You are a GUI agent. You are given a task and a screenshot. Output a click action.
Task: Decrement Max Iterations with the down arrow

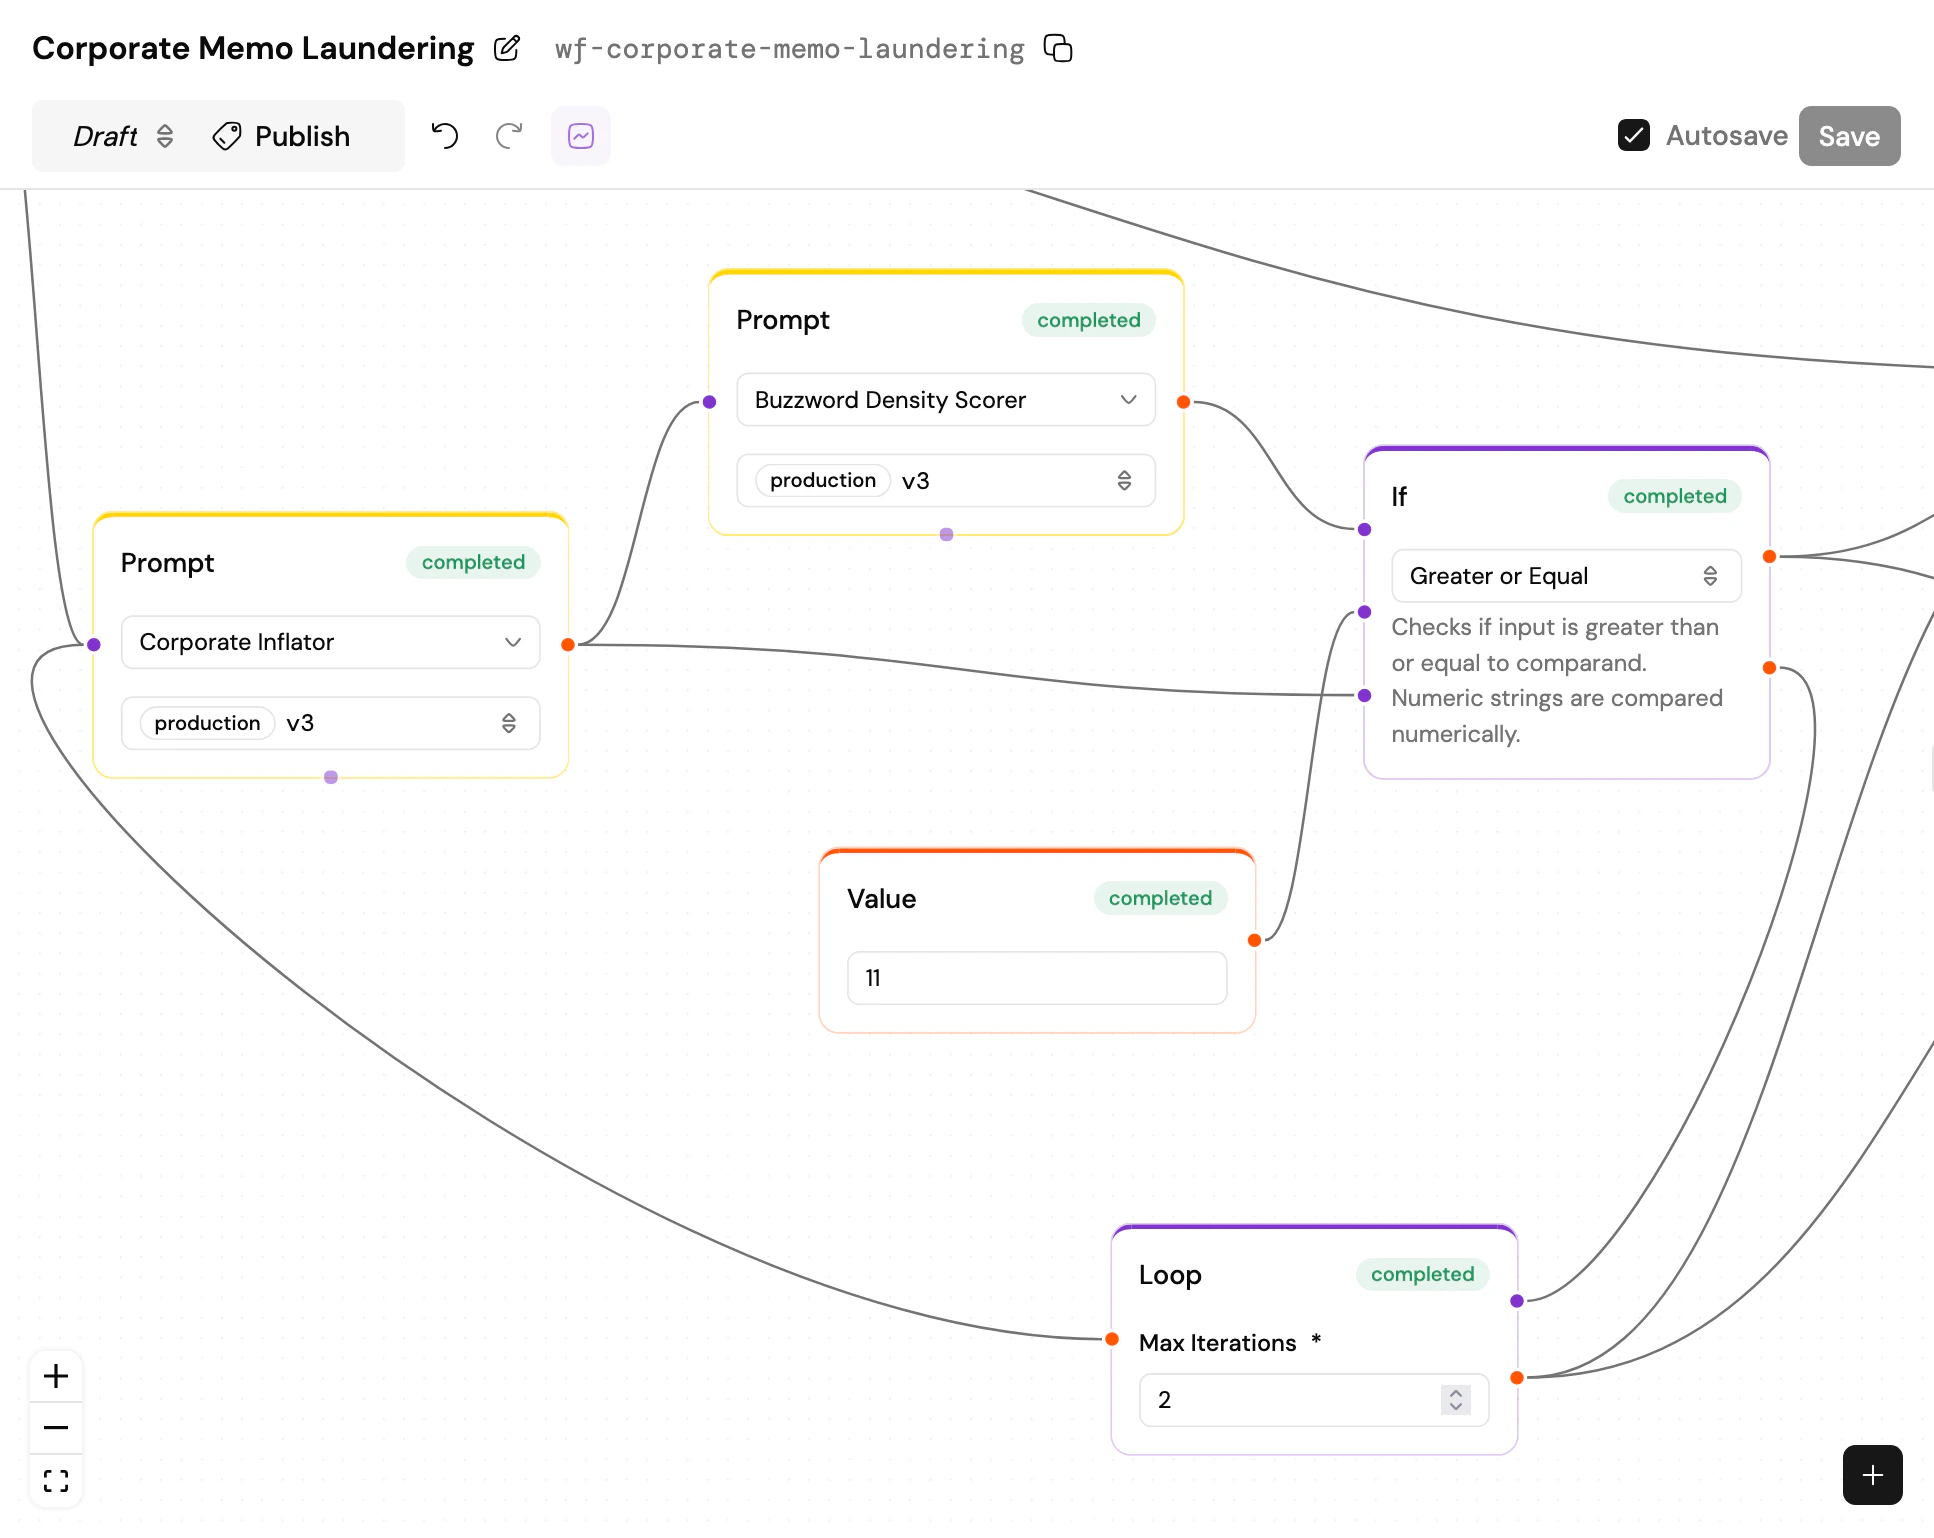pos(1456,1407)
